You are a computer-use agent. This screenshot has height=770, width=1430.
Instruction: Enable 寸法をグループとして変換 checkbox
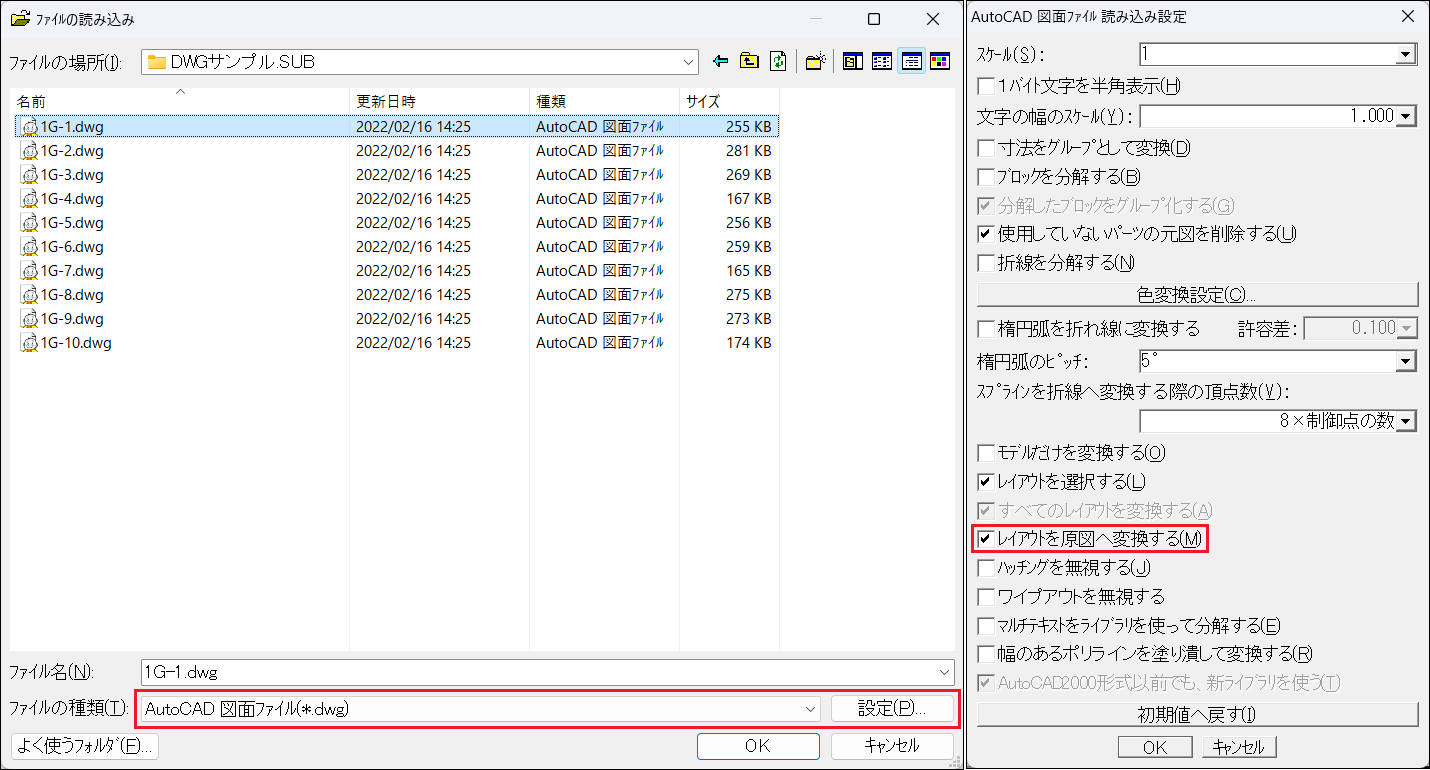pos(986,148)
